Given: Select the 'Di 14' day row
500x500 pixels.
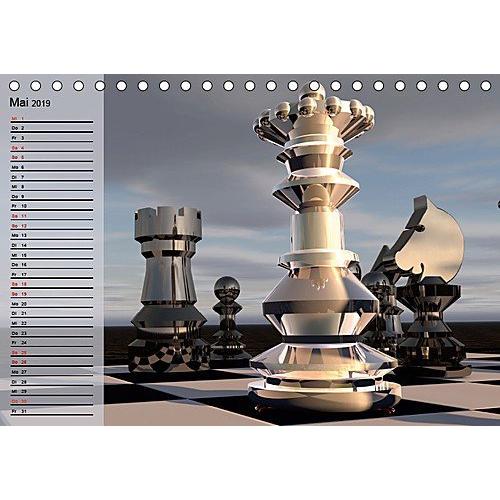Looking at the screenshot, I should 52,246.
